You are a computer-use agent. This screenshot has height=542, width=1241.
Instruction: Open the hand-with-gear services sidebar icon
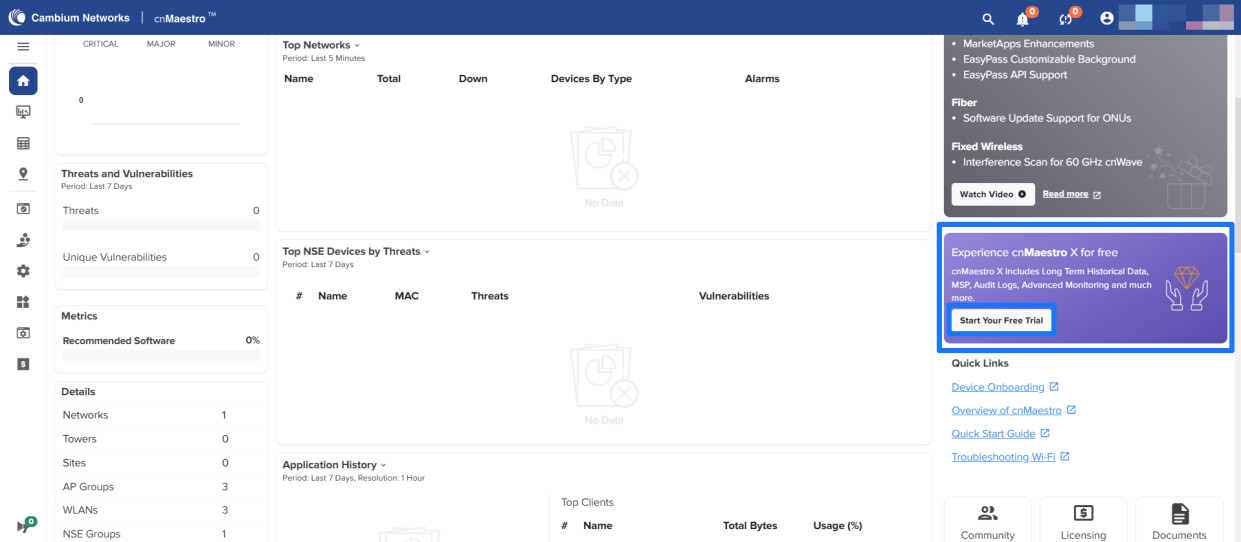click(x=23, y=240)
